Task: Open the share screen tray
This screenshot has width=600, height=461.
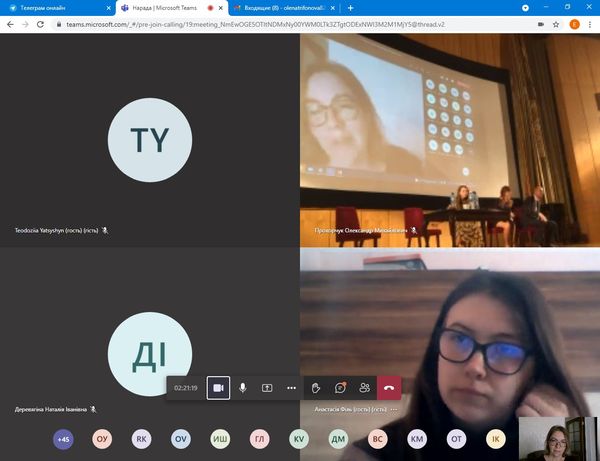Action: tap(267, 388)
